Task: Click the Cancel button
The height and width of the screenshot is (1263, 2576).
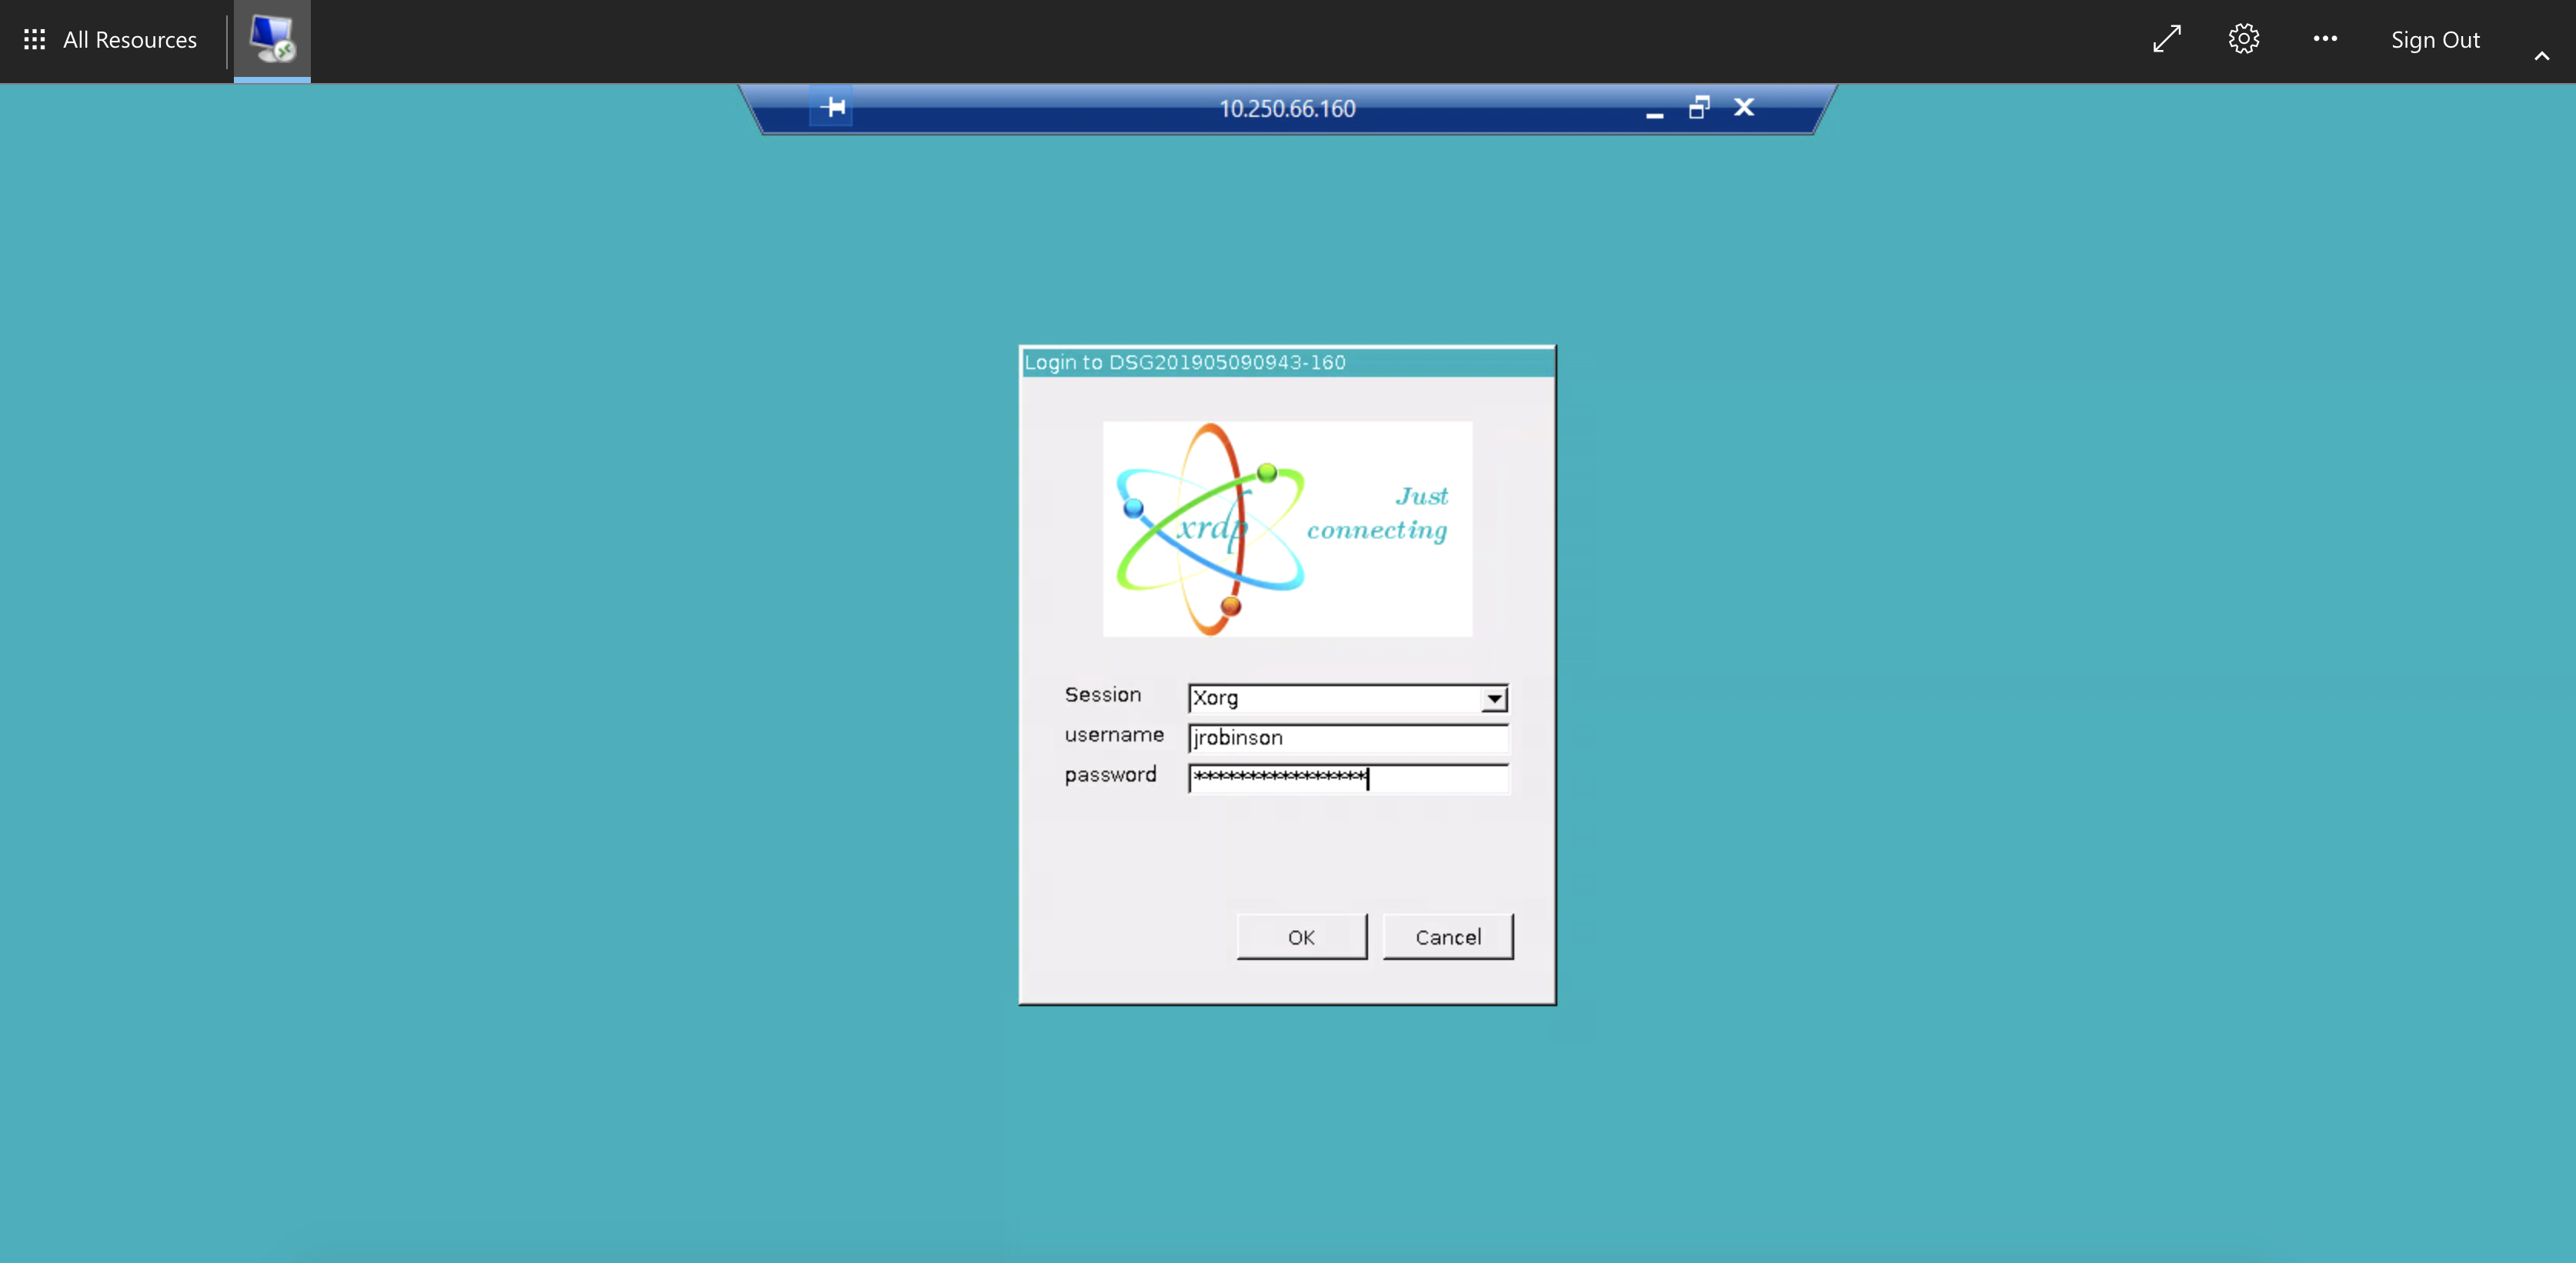Action: 1448,937
